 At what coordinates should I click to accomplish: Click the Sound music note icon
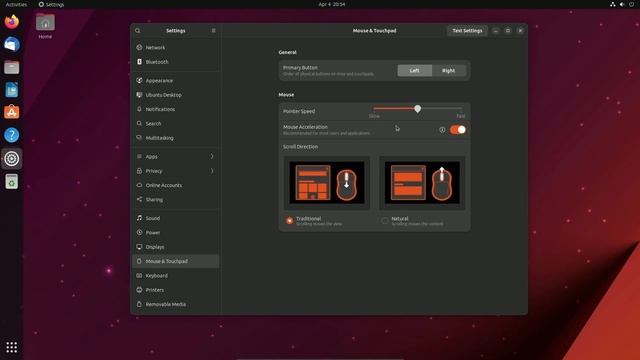[x=139, y=218]
